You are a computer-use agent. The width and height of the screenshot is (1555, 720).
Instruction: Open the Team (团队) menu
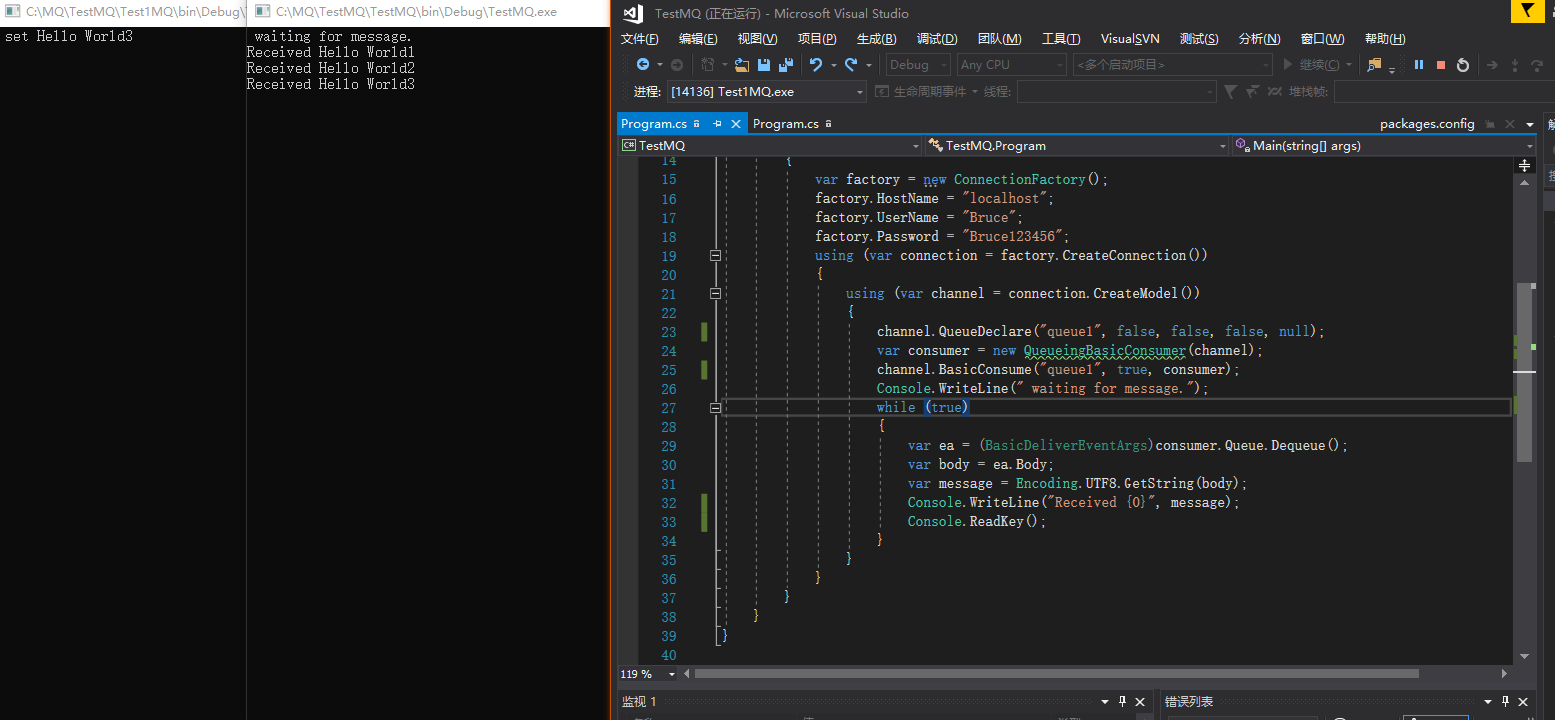(x=1000, y=39)
